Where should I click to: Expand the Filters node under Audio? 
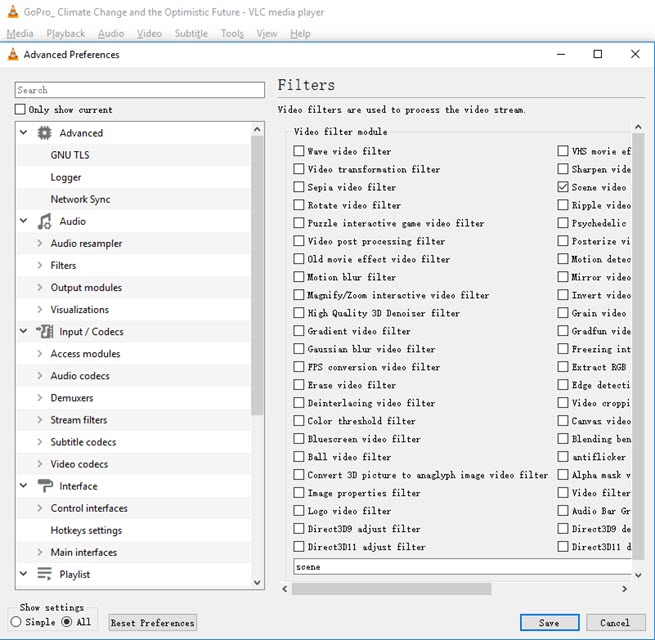tap(40, 265)
